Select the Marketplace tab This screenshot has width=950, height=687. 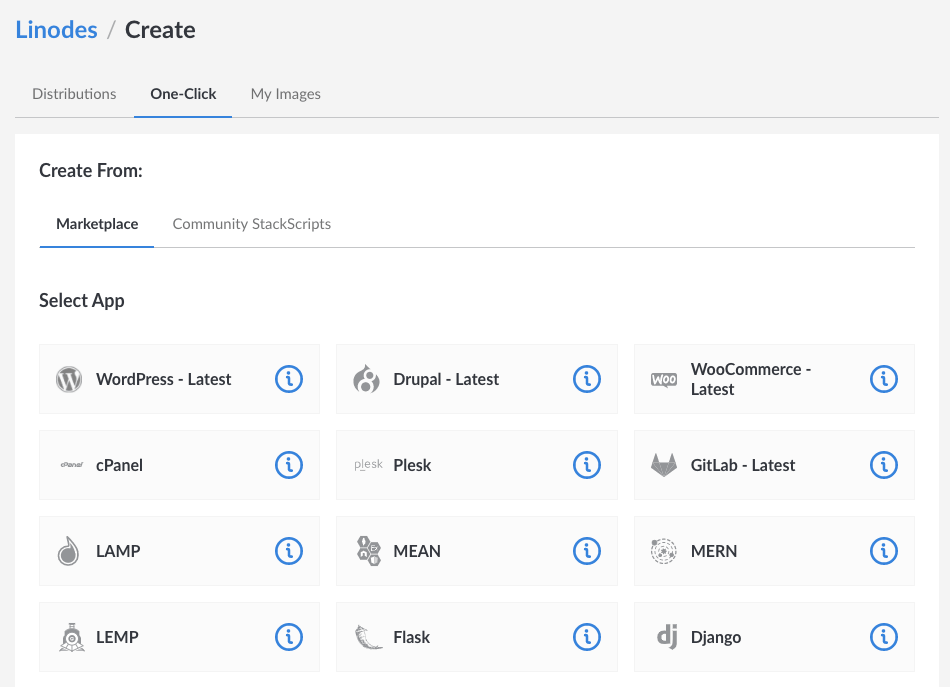point(97,223)
